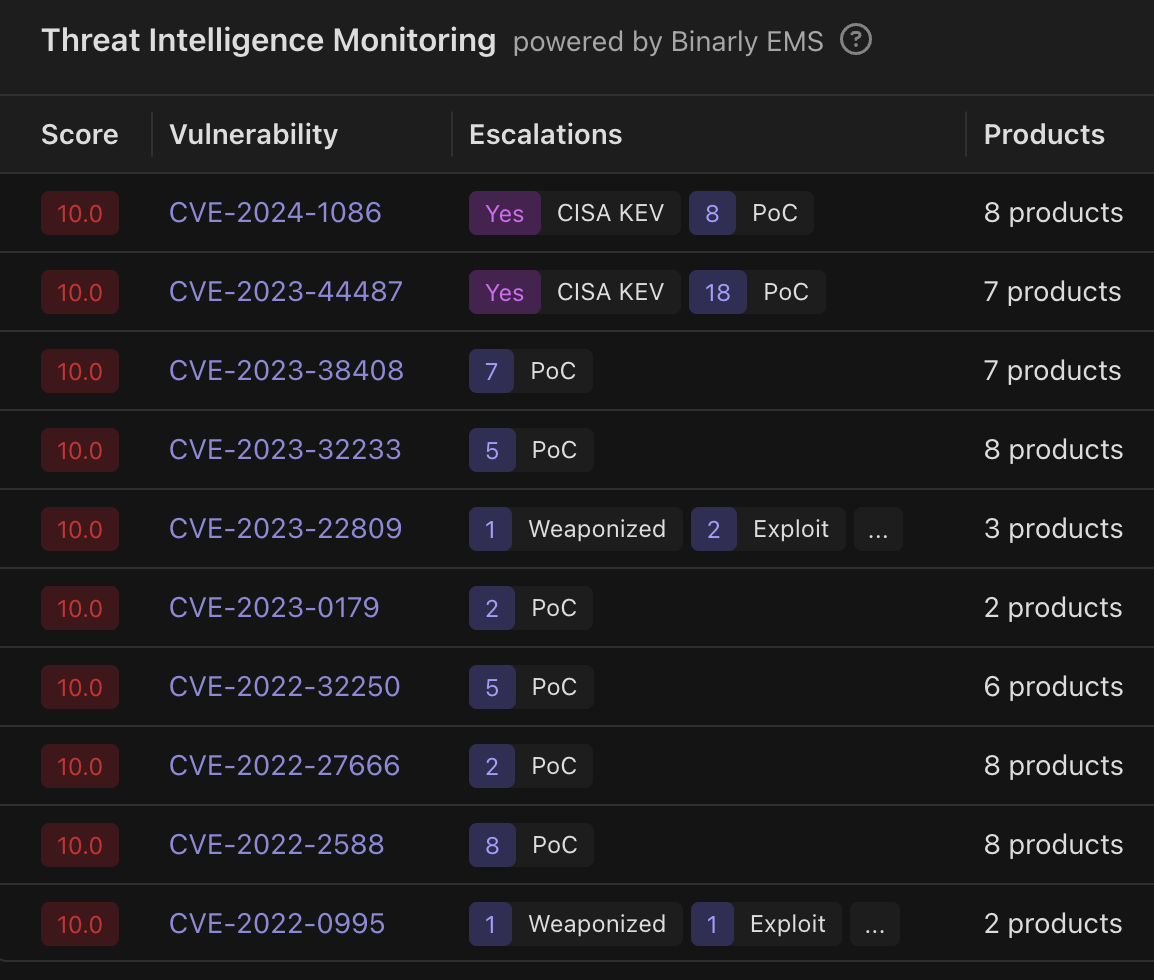Click the 8 PoC badge for CVE-2022-2588
The image size is (1154, 980).
pyautogui.click(x=530, y=845)
